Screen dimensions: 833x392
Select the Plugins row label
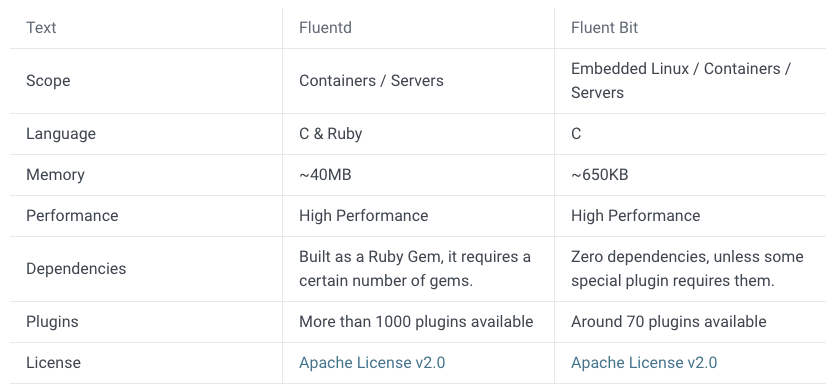(52, 322)
